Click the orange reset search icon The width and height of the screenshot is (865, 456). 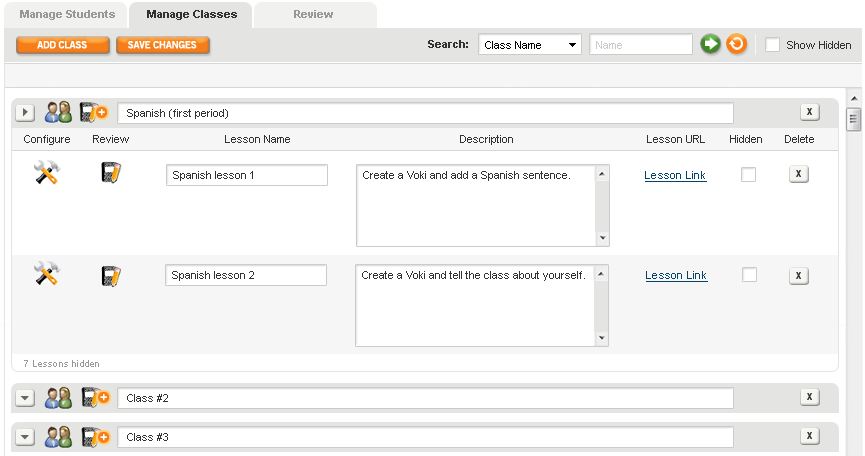[x=736, y=45]
